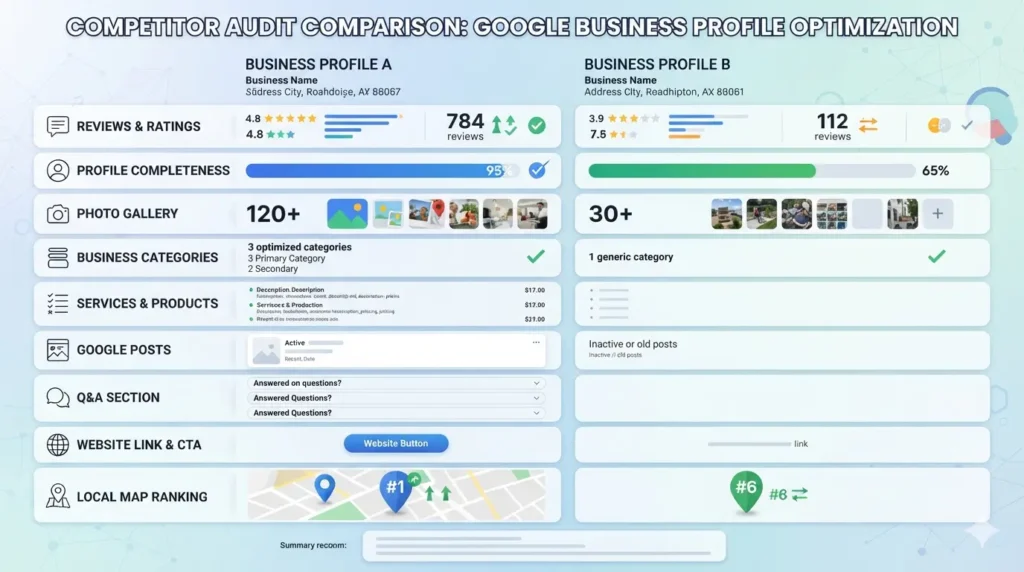
Task: Click the 4.8 gold star rating
Action: click(x=281, y=118)
